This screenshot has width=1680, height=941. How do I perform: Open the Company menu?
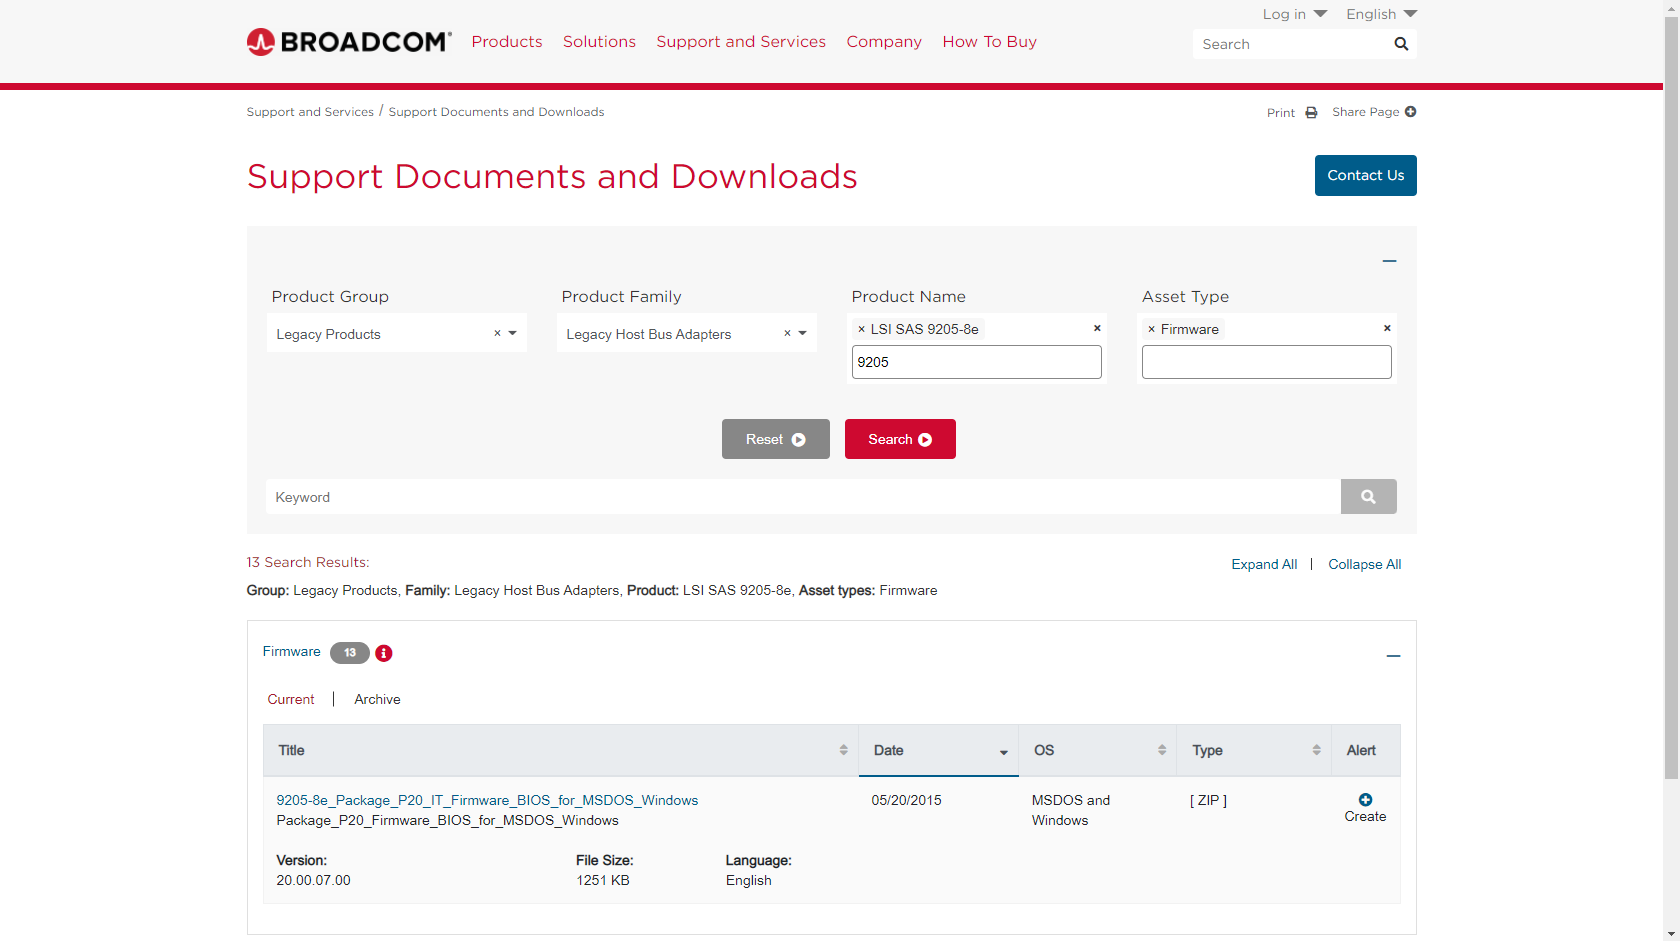pos(884,42)
